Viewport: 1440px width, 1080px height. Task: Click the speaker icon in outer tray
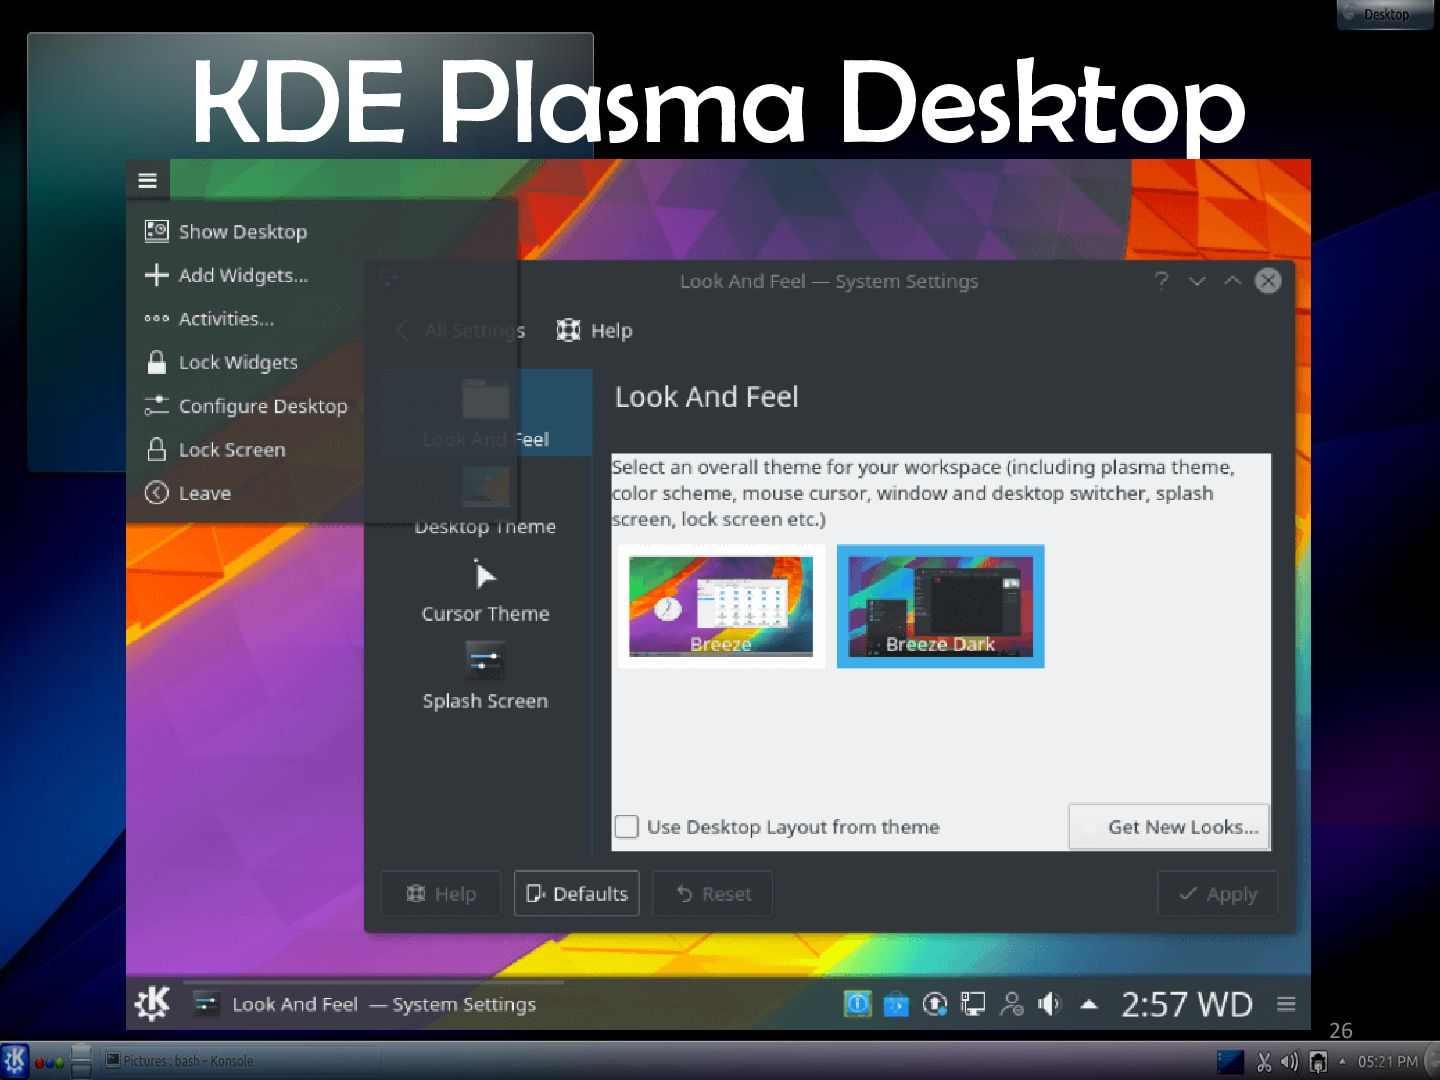click(1289, 1061)
